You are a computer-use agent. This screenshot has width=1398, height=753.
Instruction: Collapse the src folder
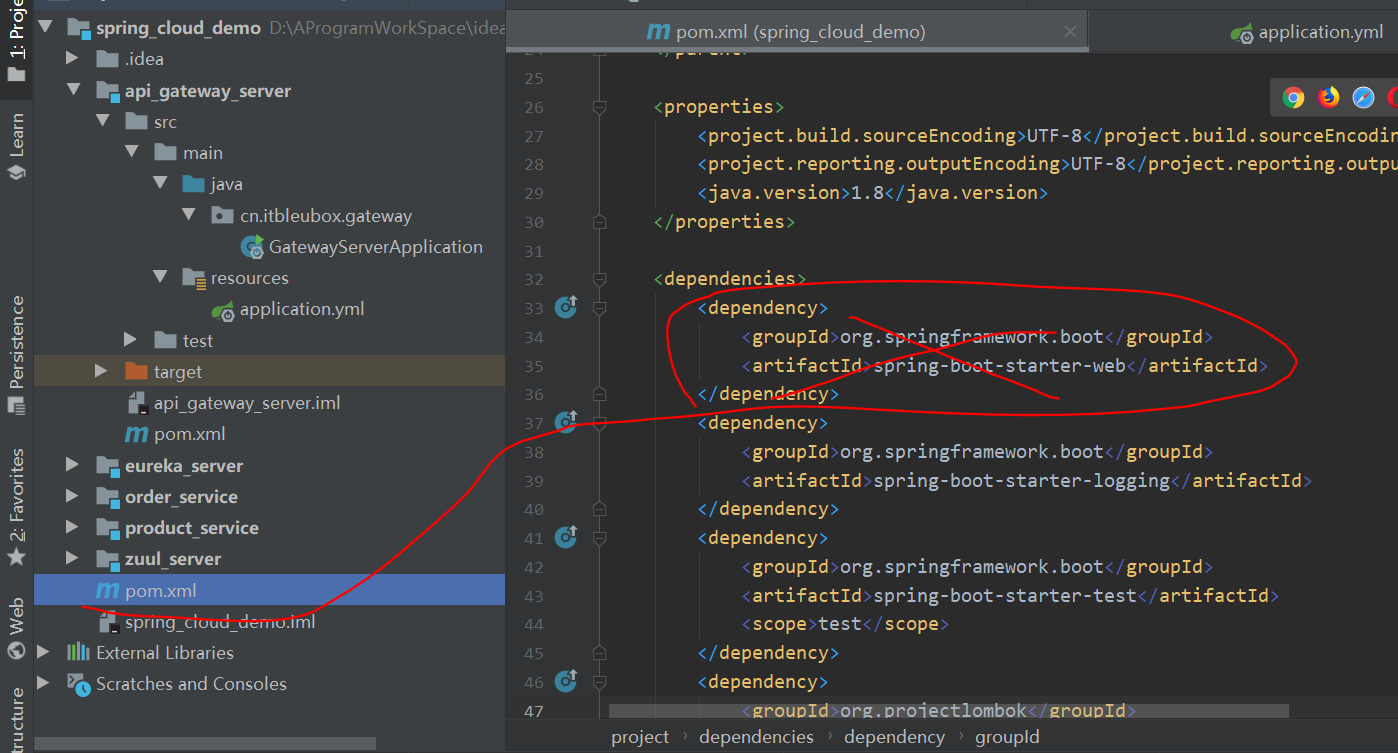coord(101,121)
